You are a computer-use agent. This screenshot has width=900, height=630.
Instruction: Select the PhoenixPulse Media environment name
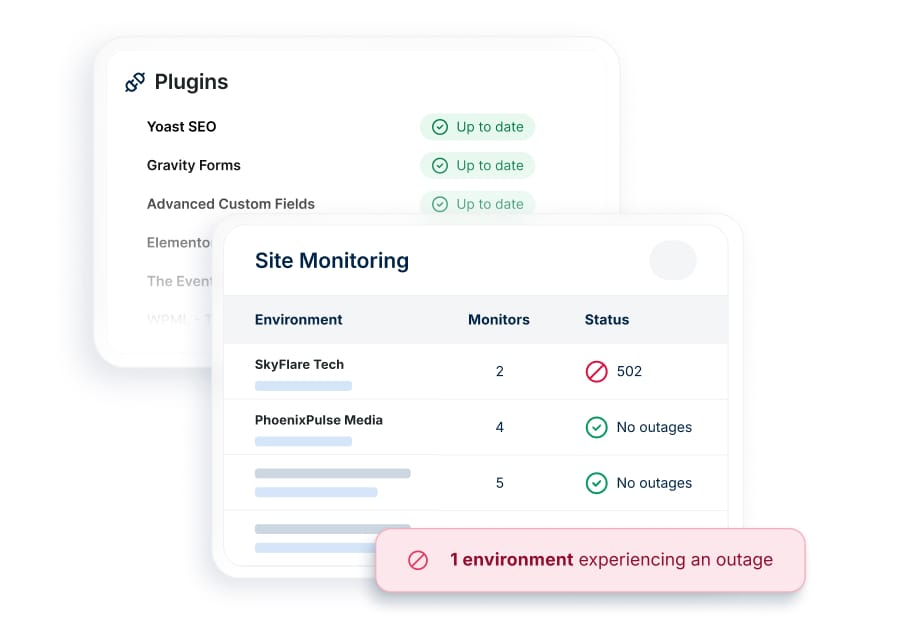[318, 420]
